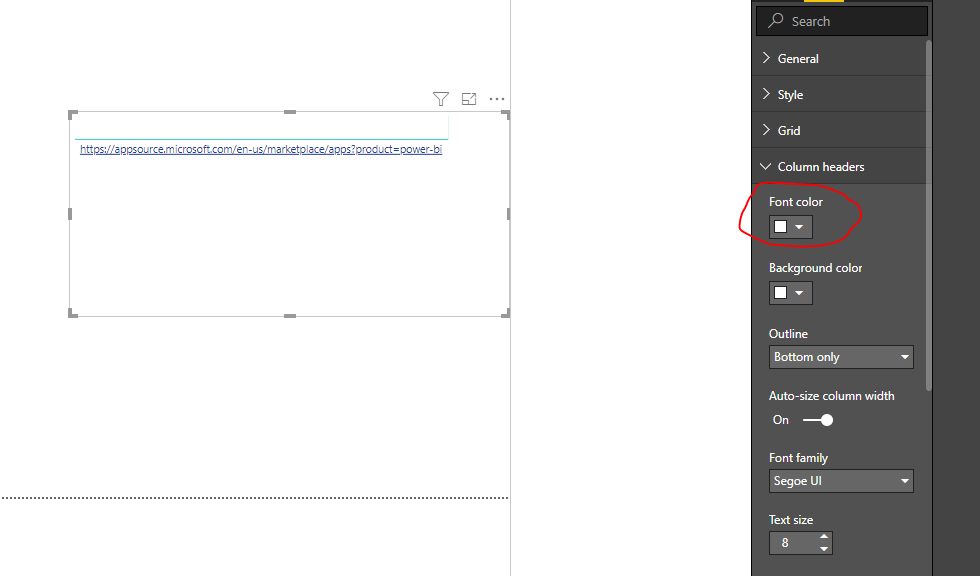980x576 pixels.
Task: Toggle Auto-size column width switch
Action: click(x=818, y=420)
